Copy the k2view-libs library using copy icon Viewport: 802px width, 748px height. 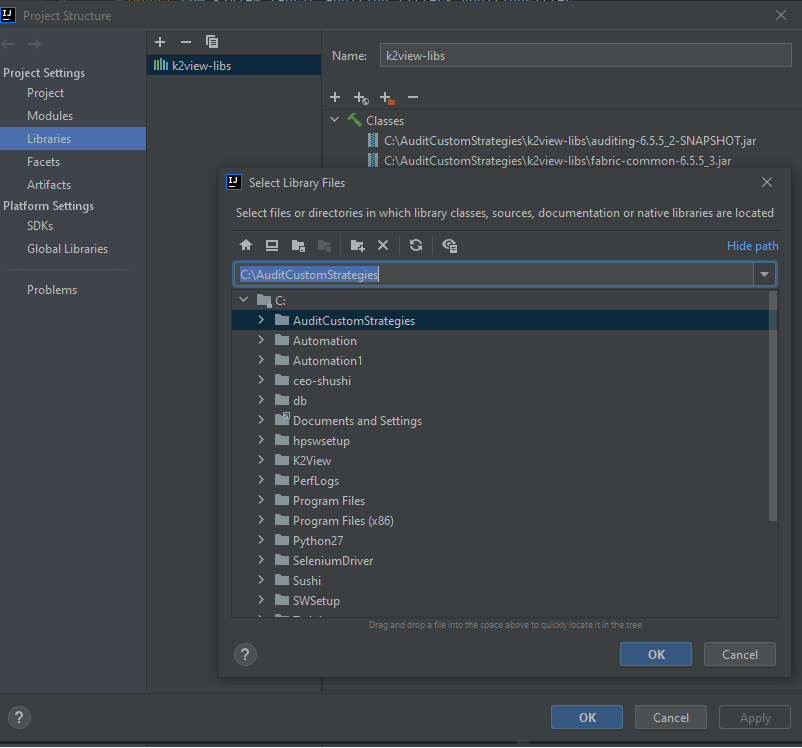coord(211,41)
